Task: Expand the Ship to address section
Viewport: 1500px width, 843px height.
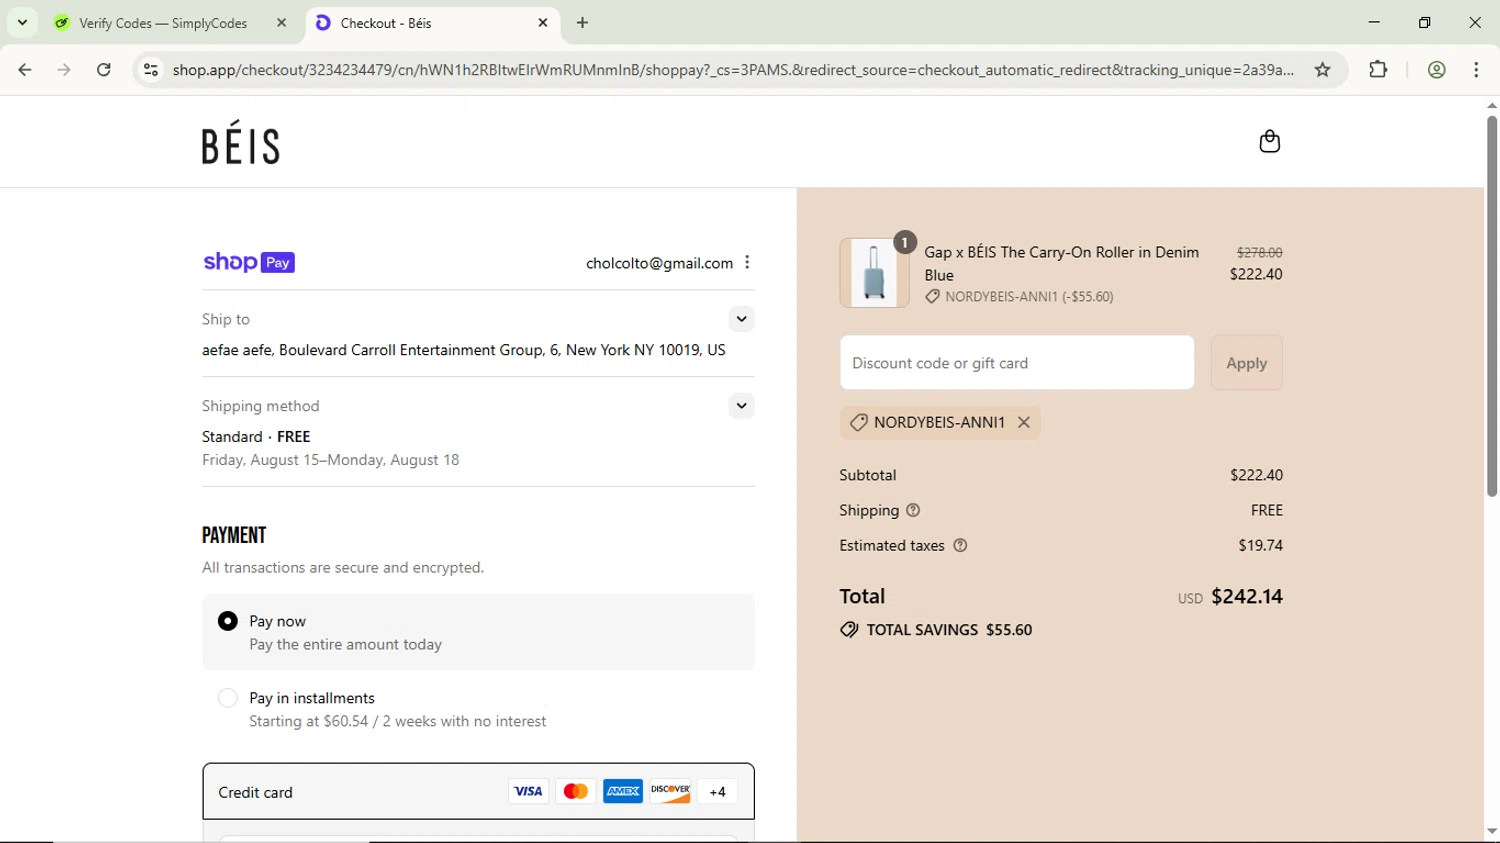Action: coord(741,319)
